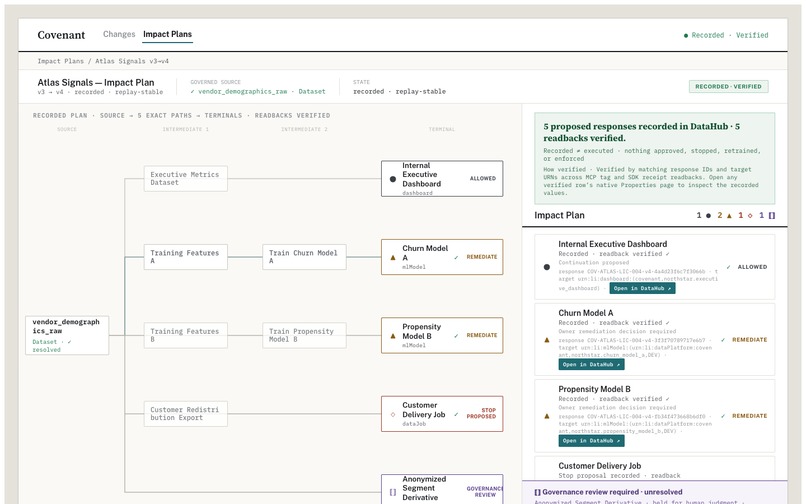
Task: Click the Customer Delivery Job terminal node
Action: (442, 413)
